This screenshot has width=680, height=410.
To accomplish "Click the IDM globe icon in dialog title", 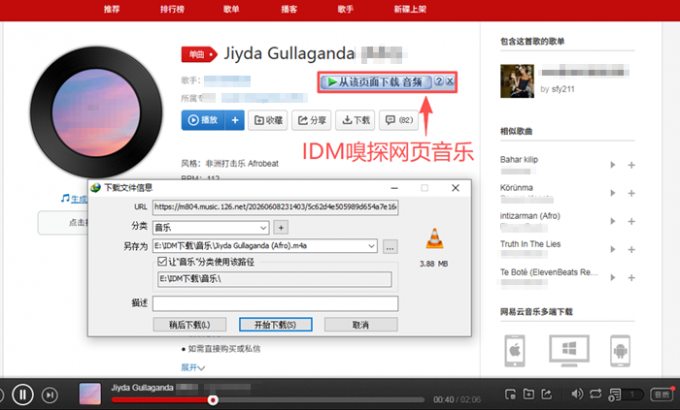I will click(95, 187).
